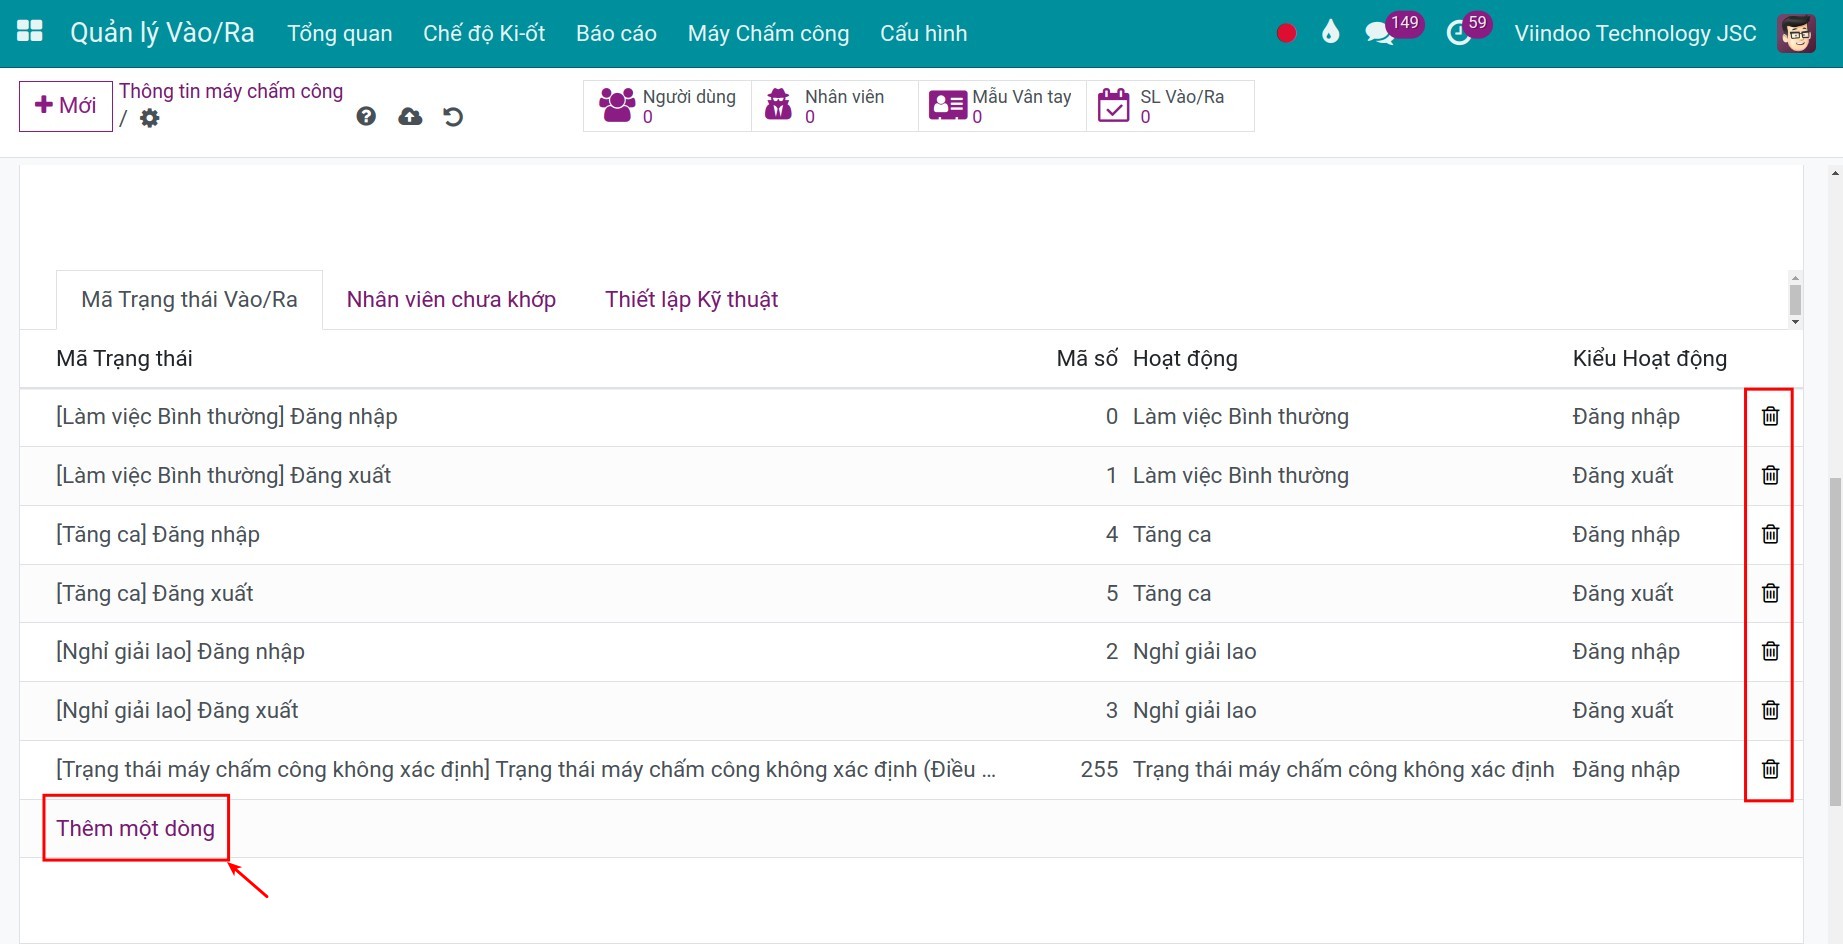
Task: Click Thêm một dòng link
Action: pos(135,828)
